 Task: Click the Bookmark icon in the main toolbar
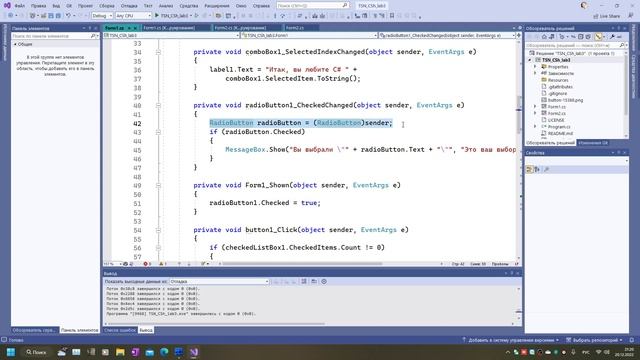pyautogui.click(x=392, y=16)
